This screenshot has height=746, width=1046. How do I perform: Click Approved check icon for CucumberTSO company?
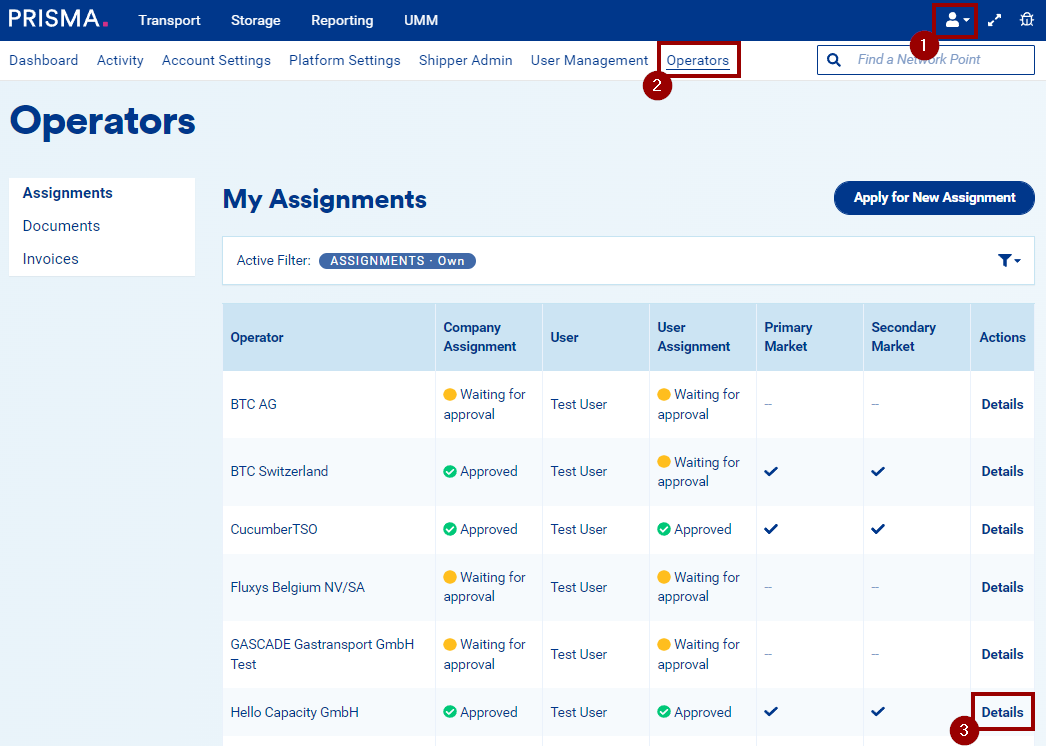point(450,529)
